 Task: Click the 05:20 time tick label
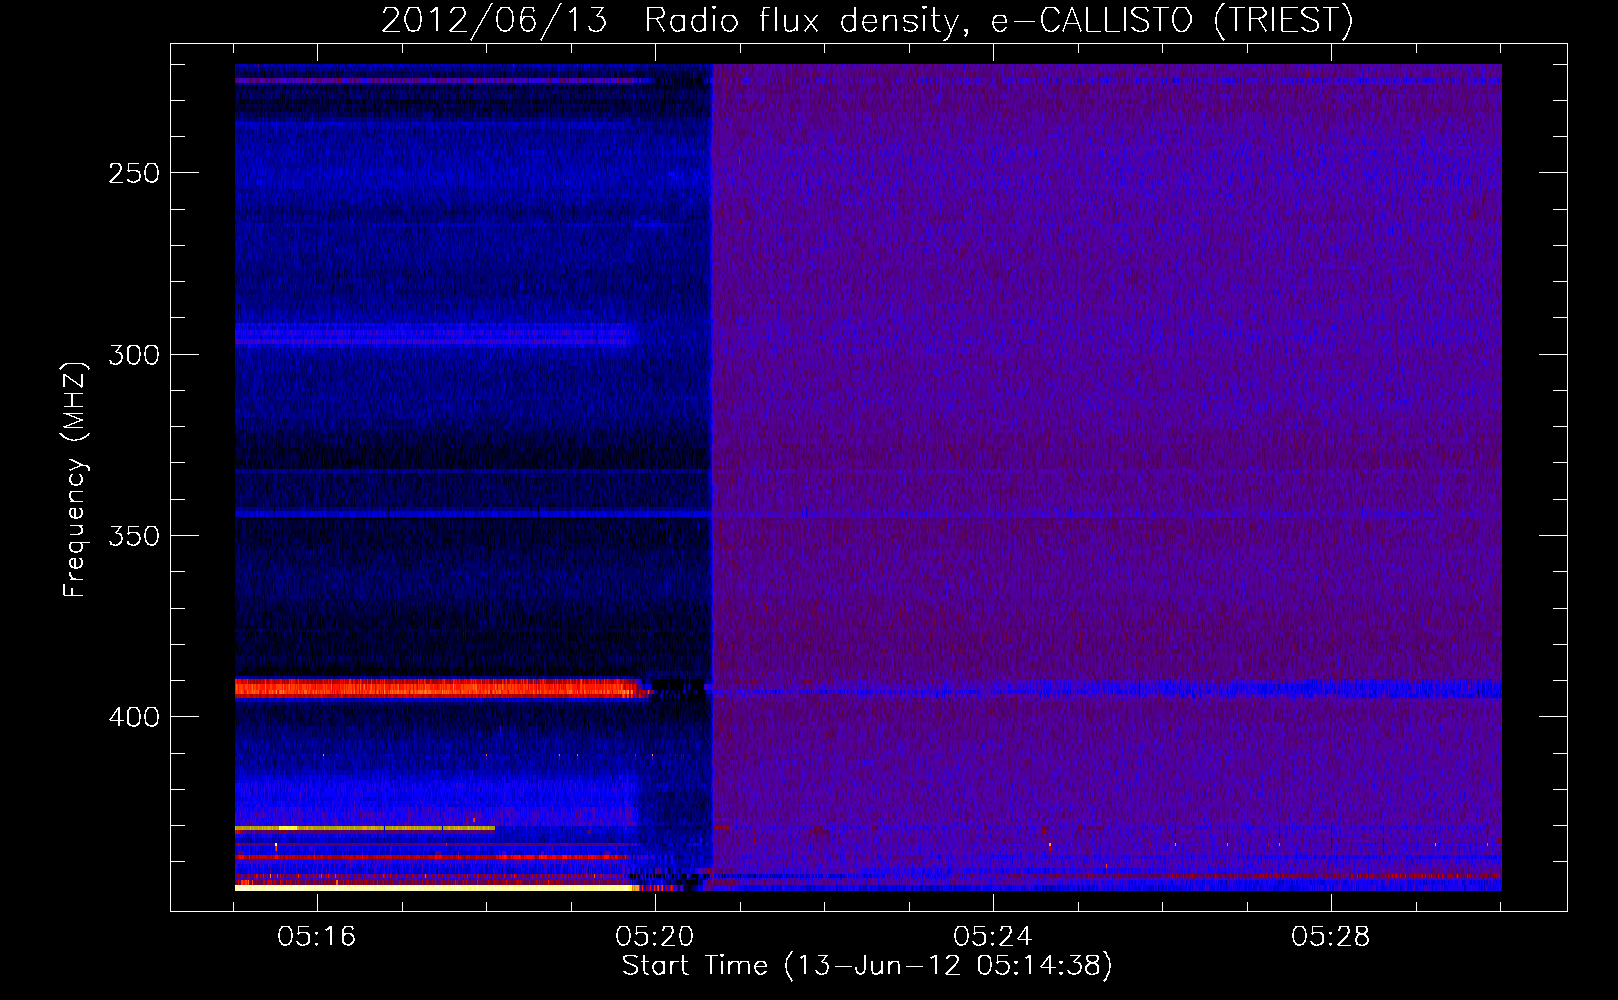point(655,937)
